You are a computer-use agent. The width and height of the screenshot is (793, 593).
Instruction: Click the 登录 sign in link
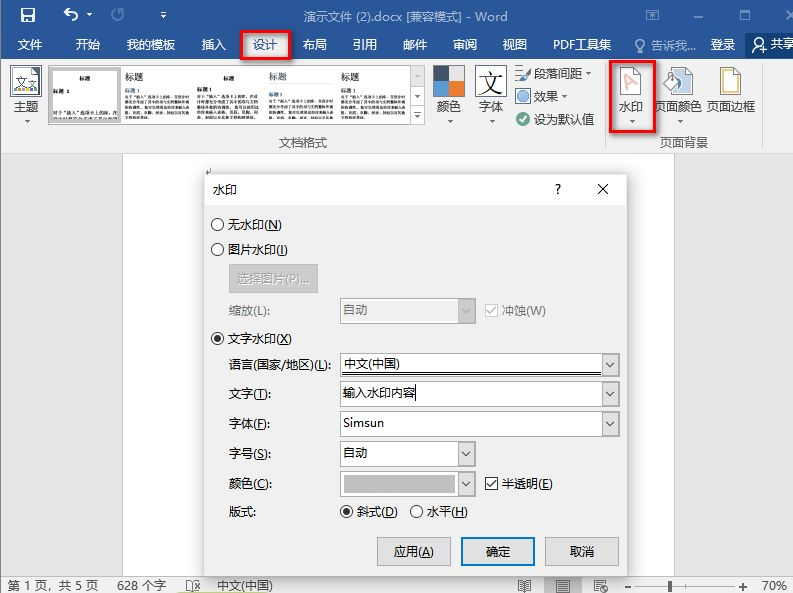[723, 45]
